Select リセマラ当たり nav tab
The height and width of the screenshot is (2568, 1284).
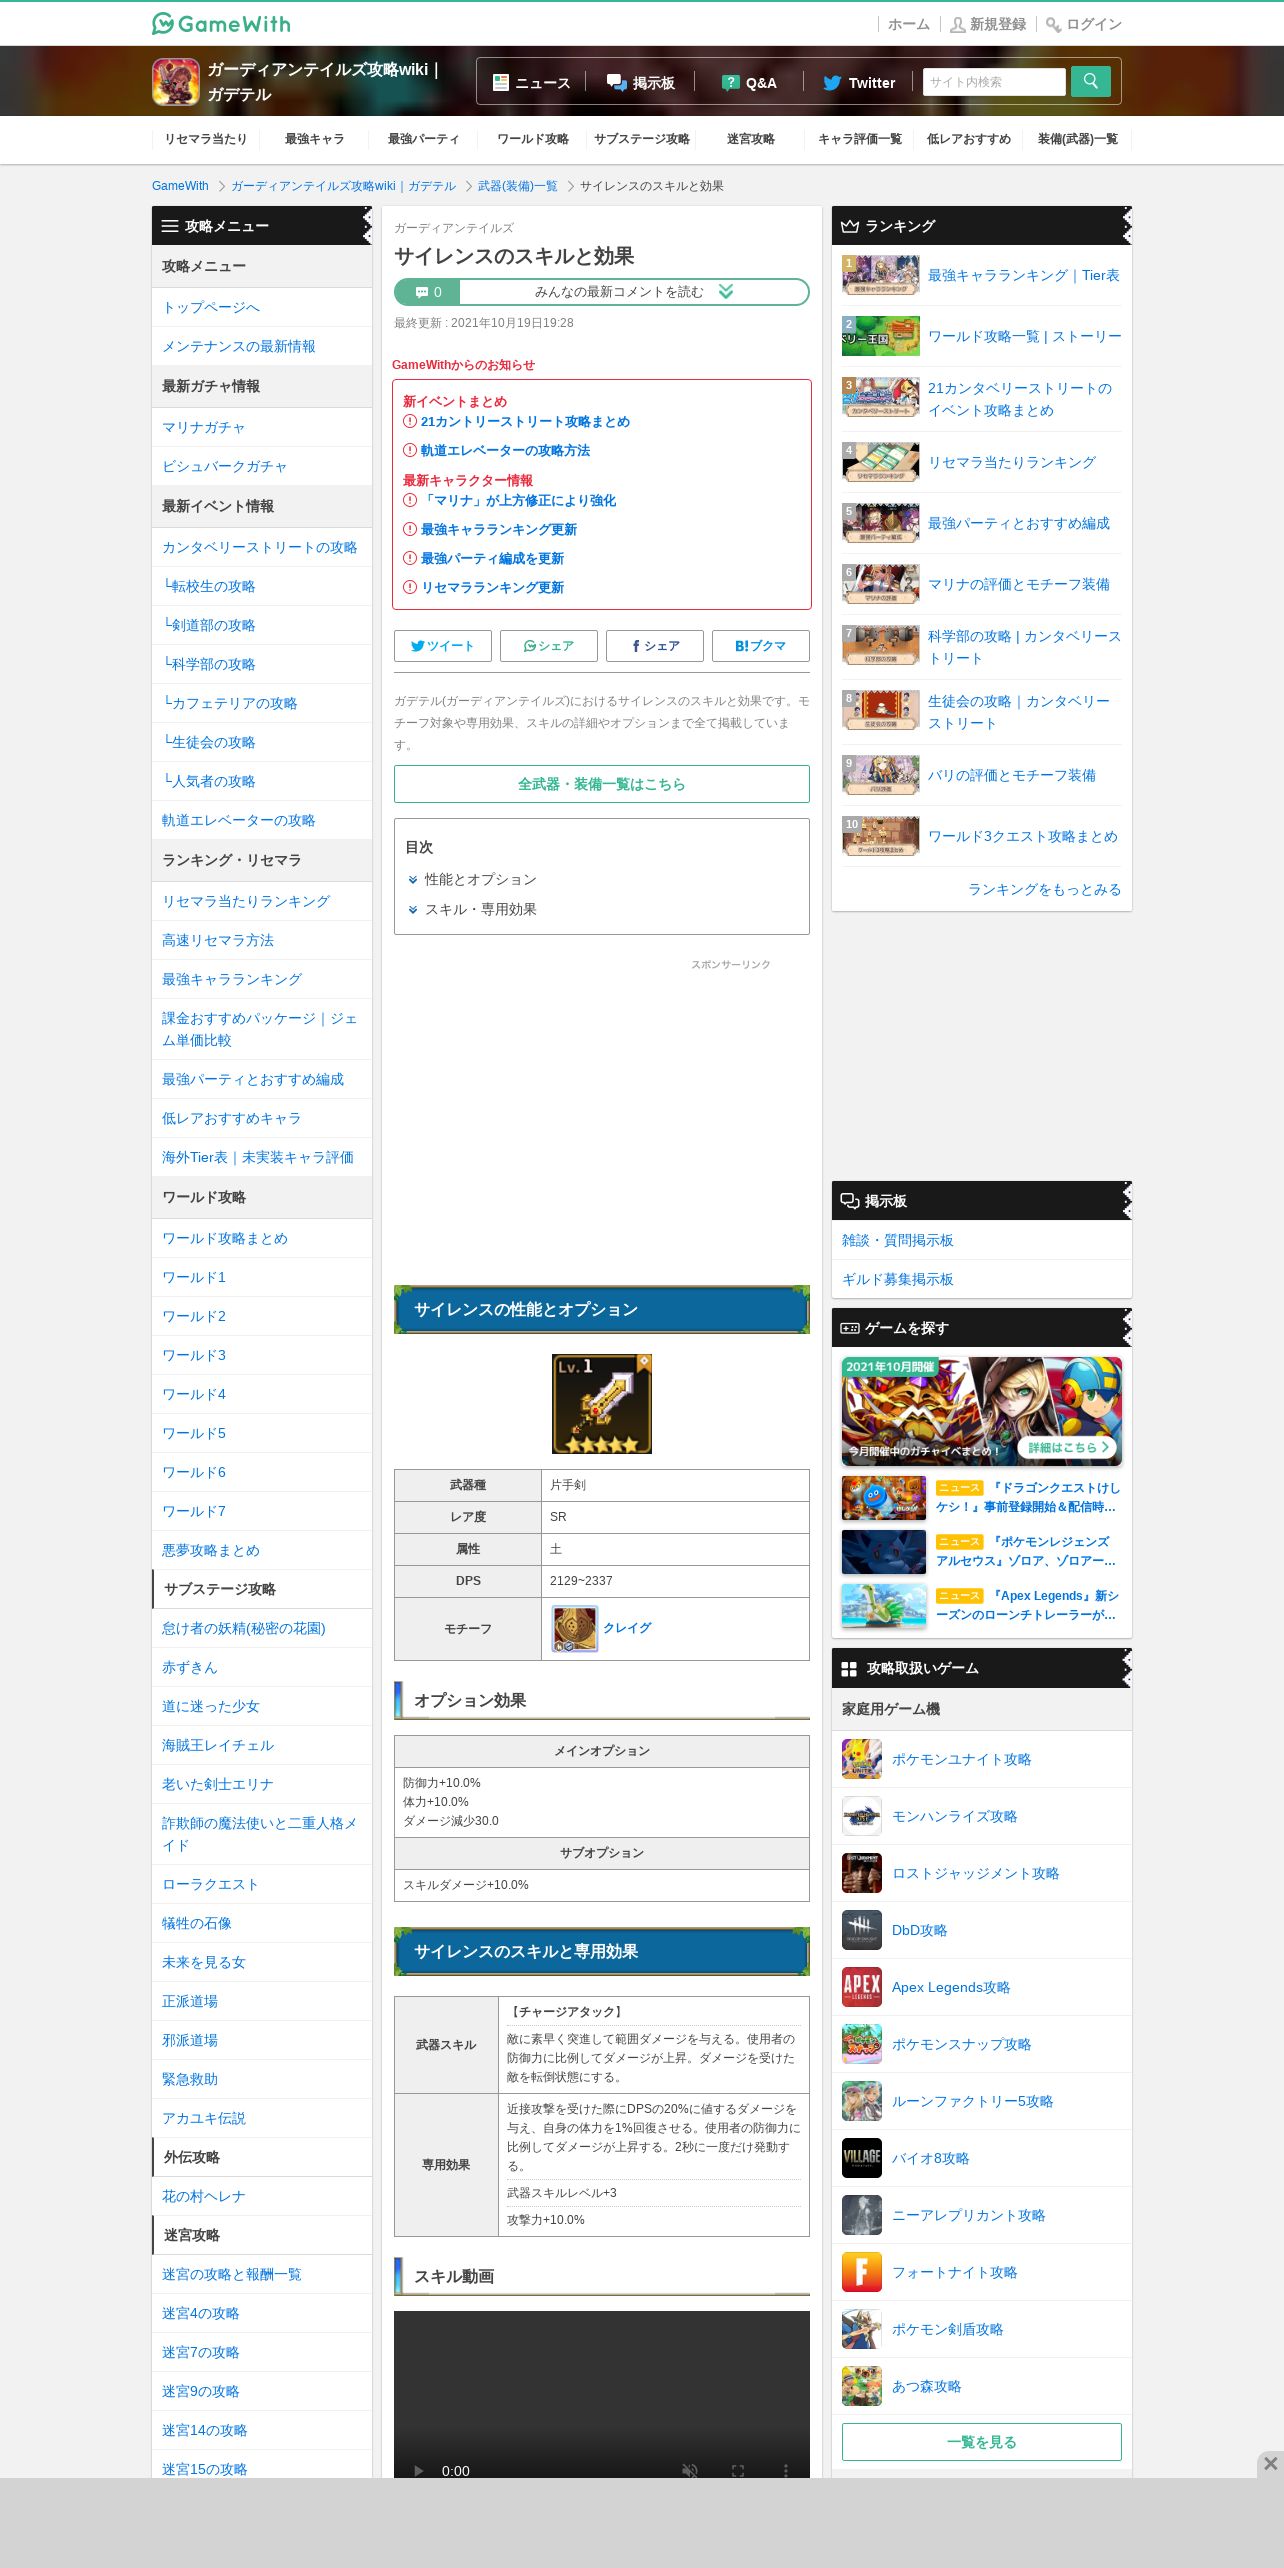[206, 139]
